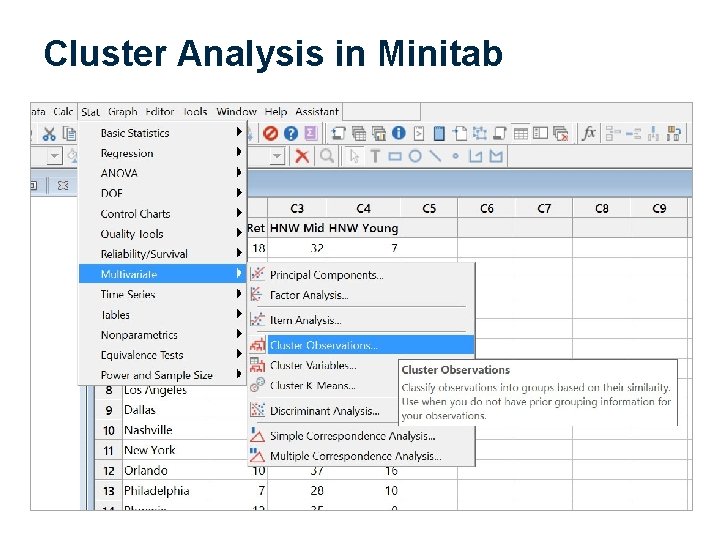Click the magnifier zoom icon
Viewport: 720px width, 540px height.
click(327, 156)
